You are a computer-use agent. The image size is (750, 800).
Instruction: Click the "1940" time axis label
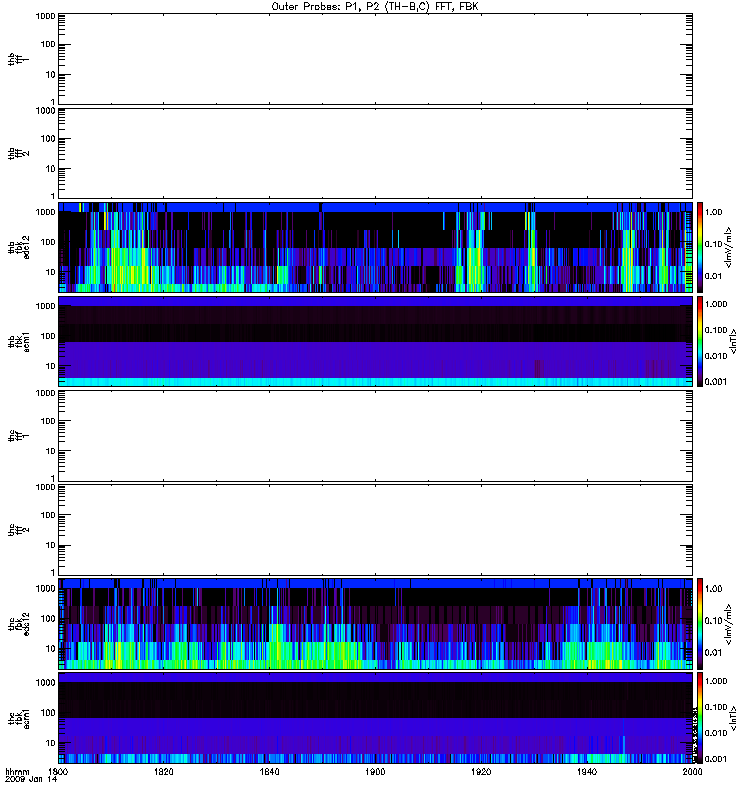coord(587,771)
